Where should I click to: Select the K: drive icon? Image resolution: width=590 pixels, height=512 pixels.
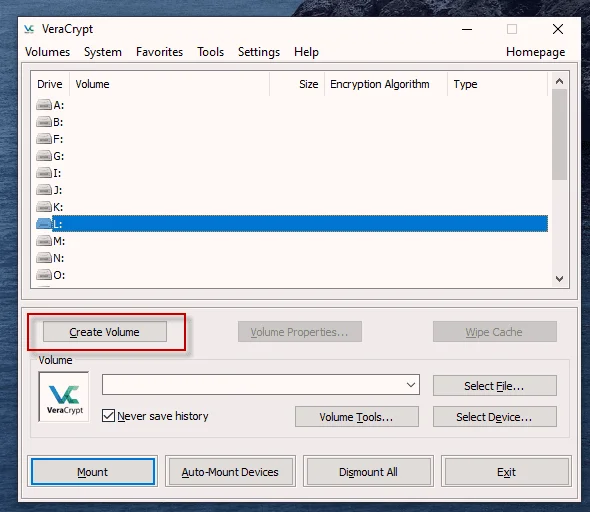[44, 207]
